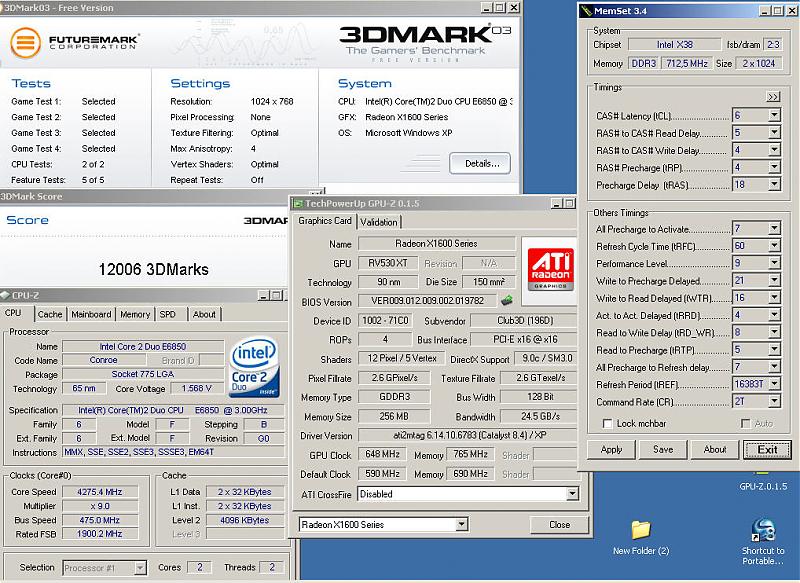
Task: Toggle the Lock mchbar checkbox
Action: pyautogui.click(x=607, y=423)
